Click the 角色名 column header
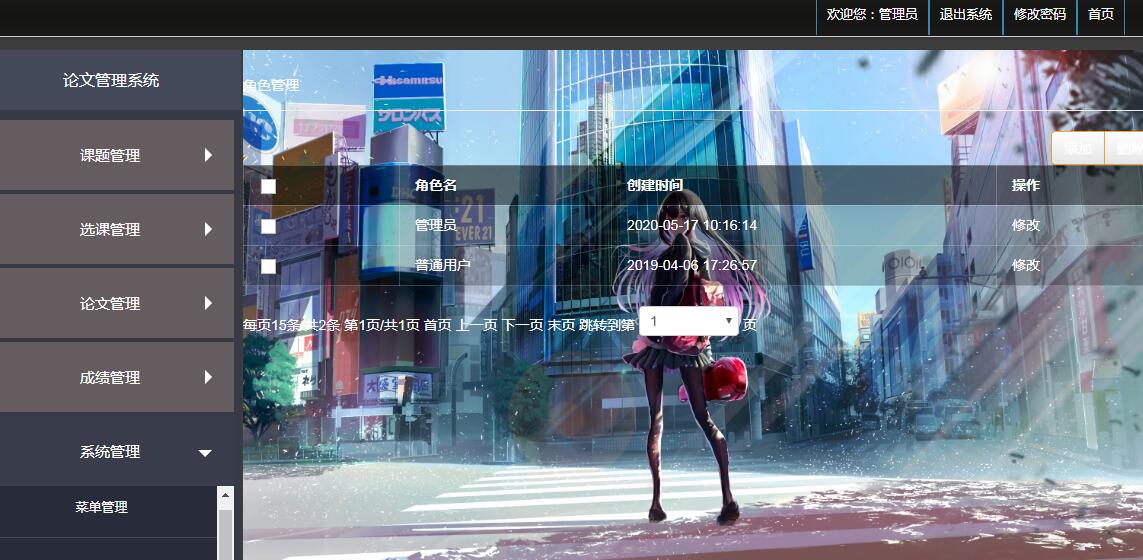 coord(436,185)
